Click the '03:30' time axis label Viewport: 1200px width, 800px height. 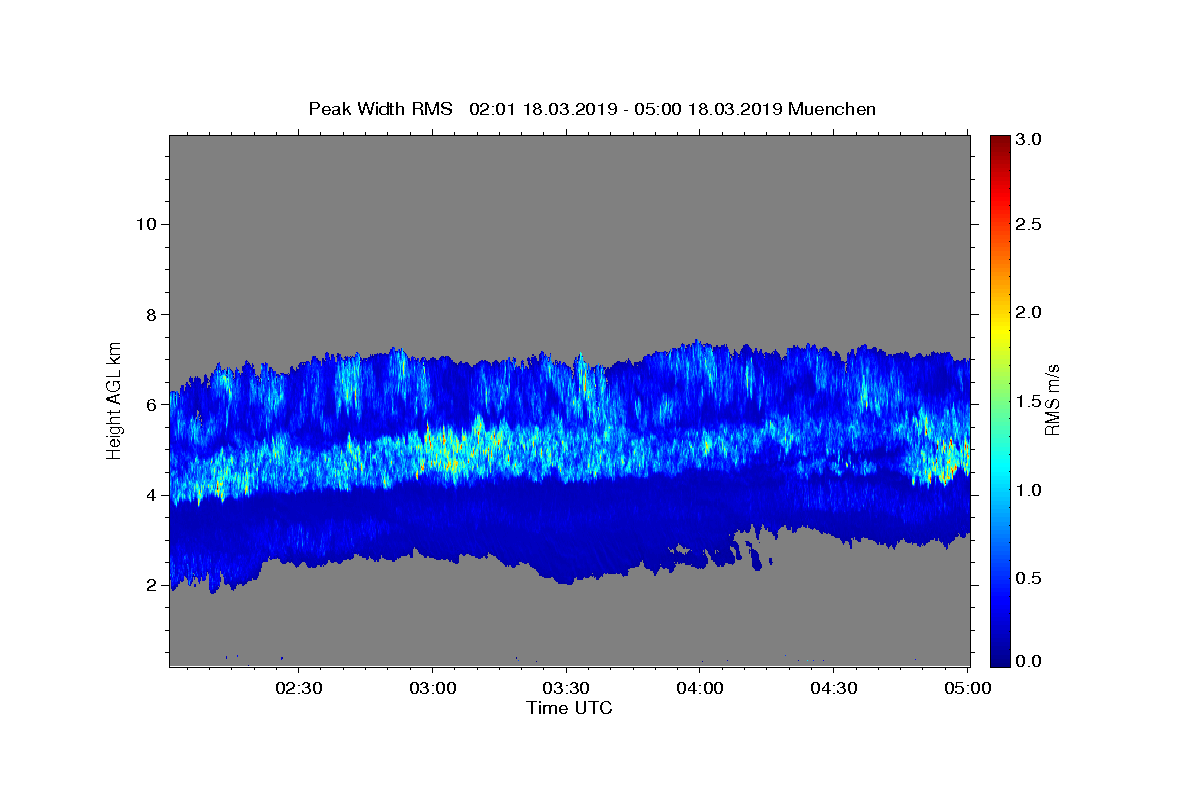click(567, 688)
